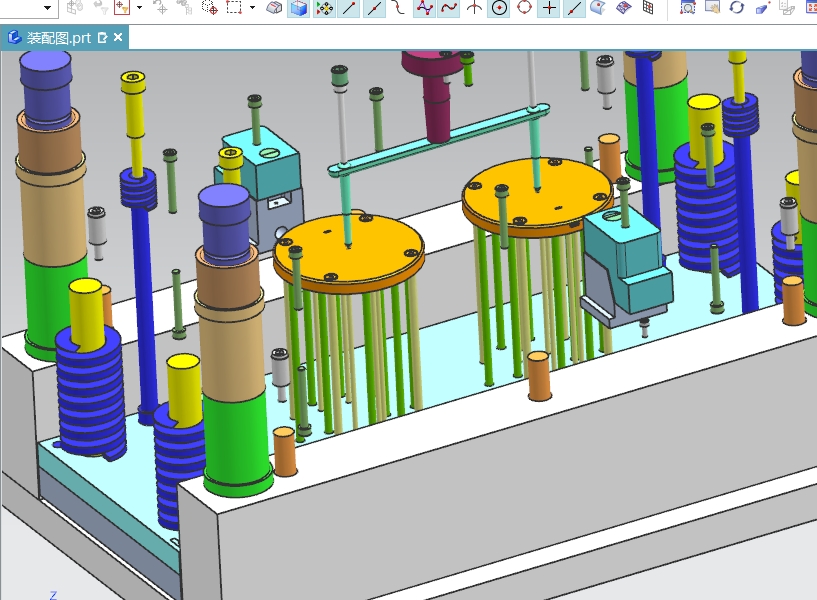This screenshot has height=600, width=817.
Task: Choose the Rectangle selection method icon
Action: pos(234,7)
